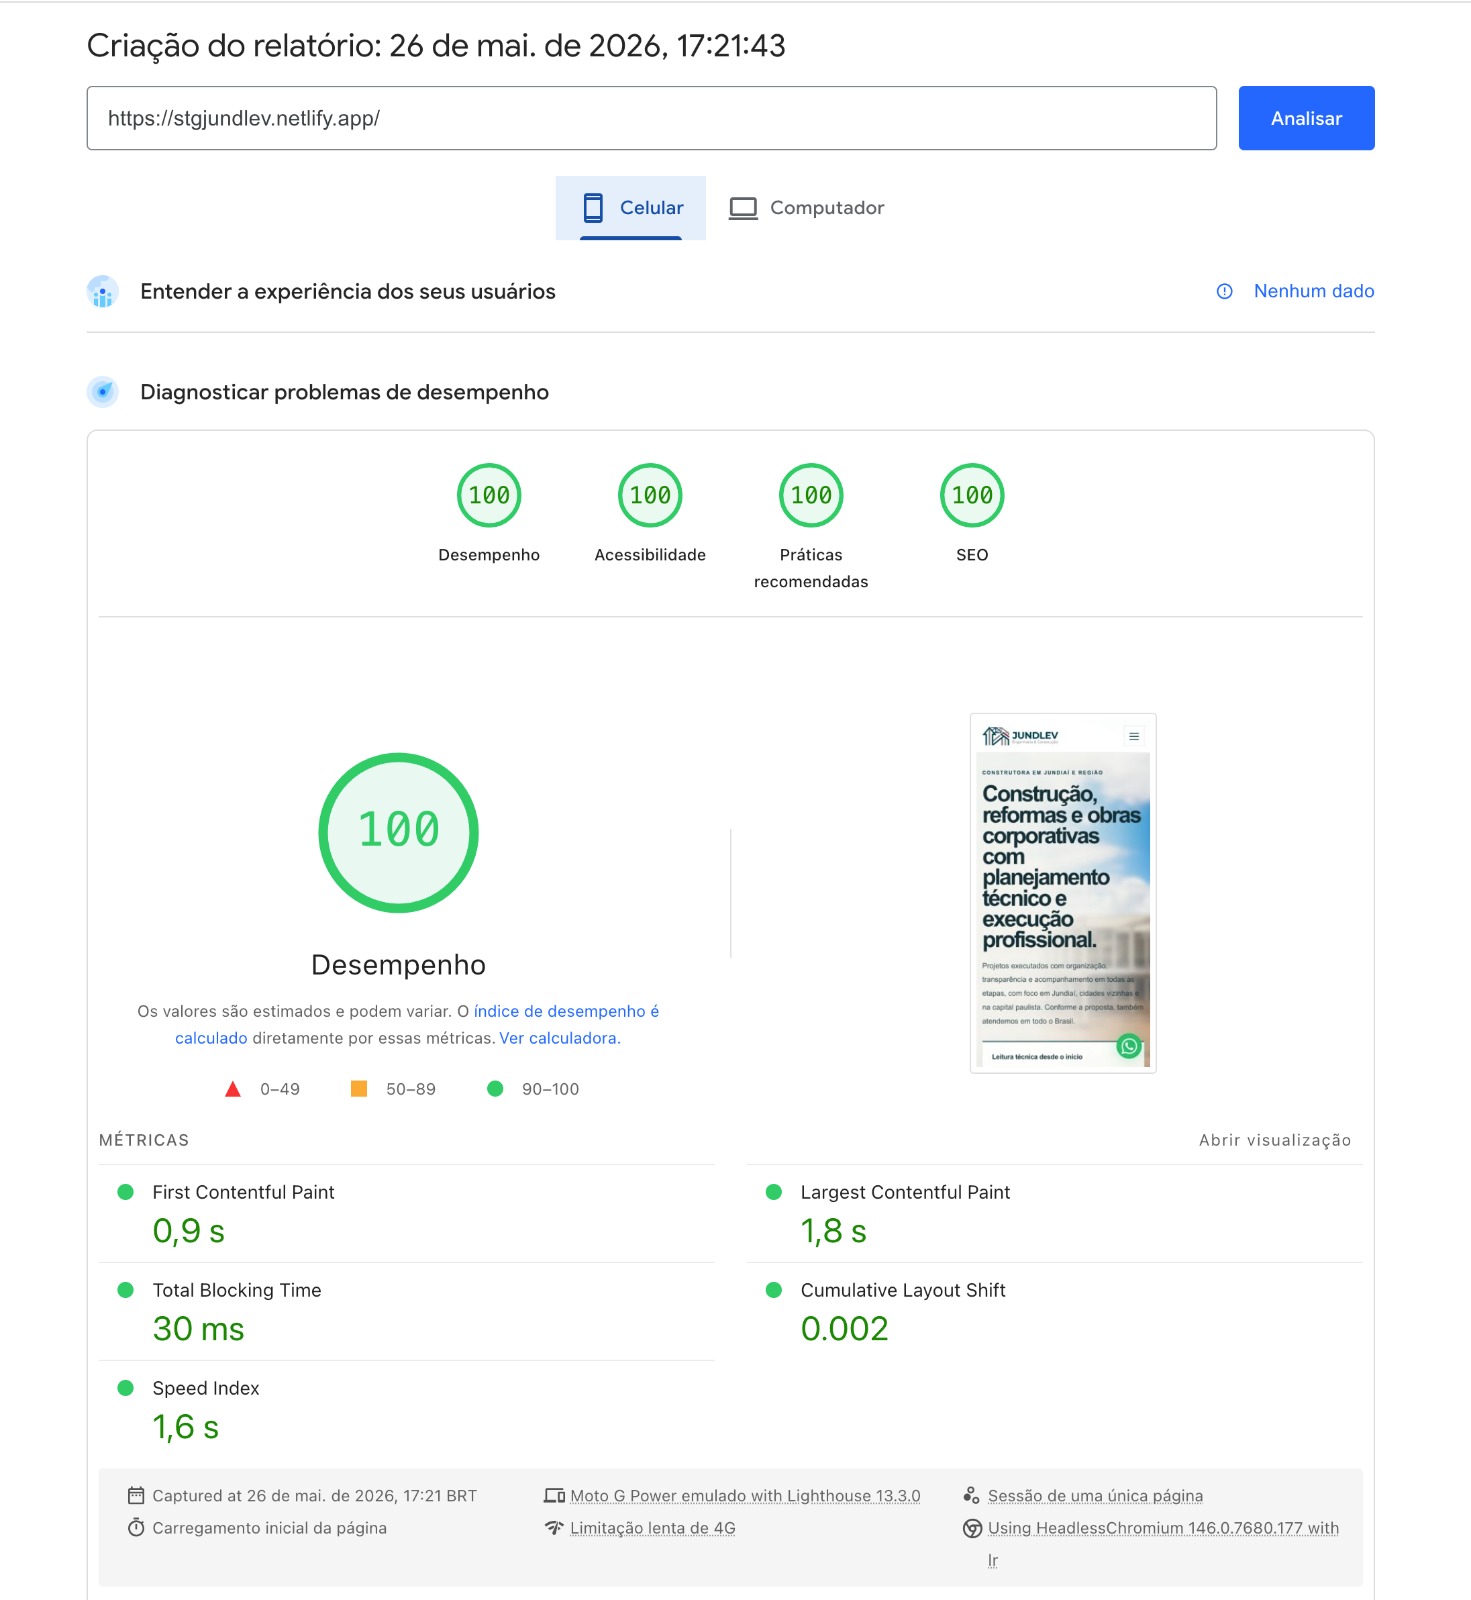Click the devices icon beside Moto G Power
Screen dimensions: 1471x1600
point(554,1496)
